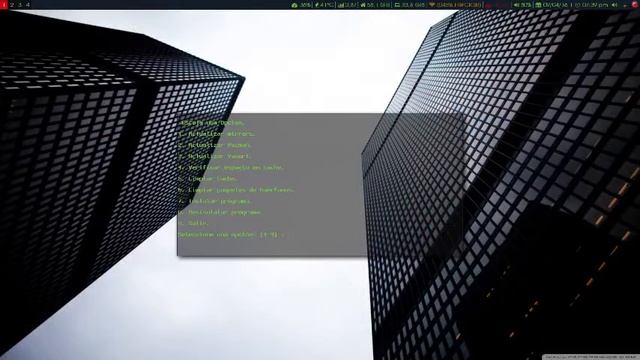The height and width of the screenshot is (360, 640).
Task: Click the temperature indicator in the status bar
Action: pos(324,5)
